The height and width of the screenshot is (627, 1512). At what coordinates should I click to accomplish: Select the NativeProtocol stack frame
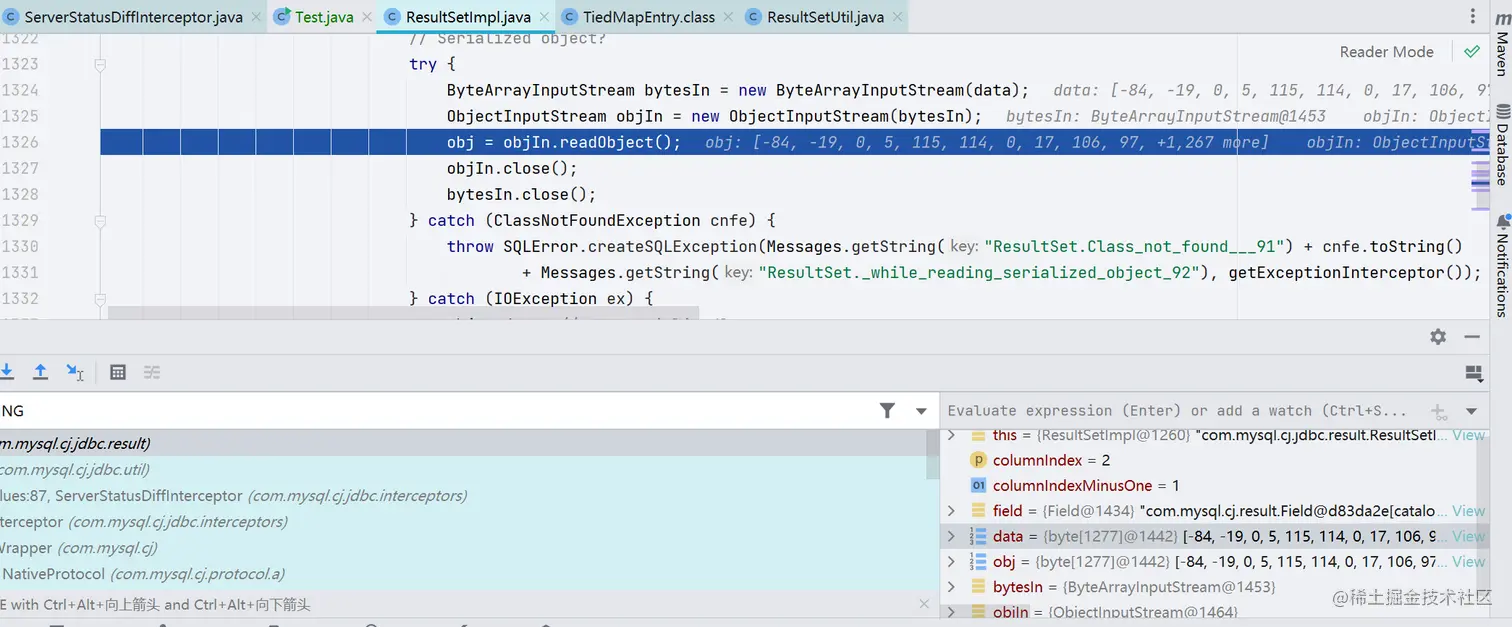tap(463, 574)
